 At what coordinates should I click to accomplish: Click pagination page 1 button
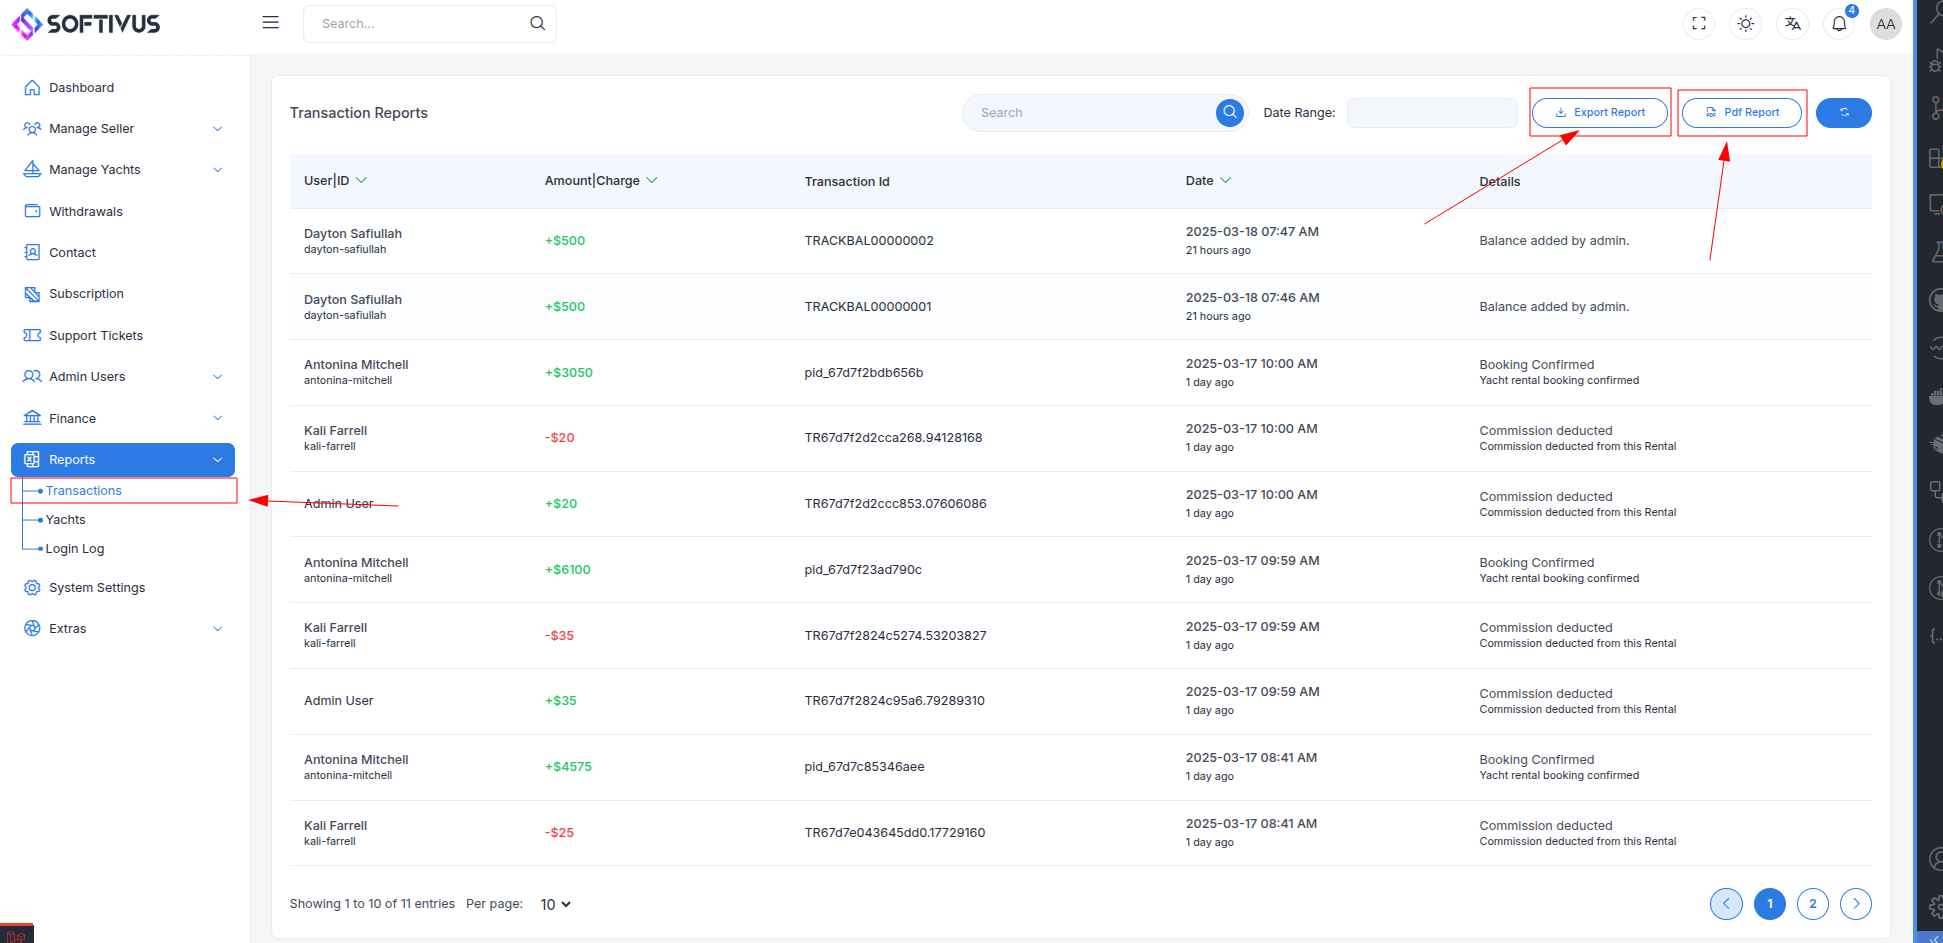[1769, 903]
